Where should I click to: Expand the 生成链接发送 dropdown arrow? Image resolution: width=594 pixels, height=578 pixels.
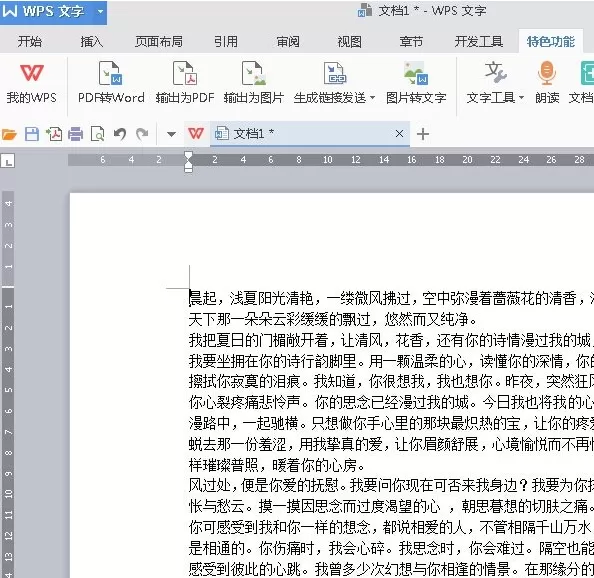[x=372, y=98]
